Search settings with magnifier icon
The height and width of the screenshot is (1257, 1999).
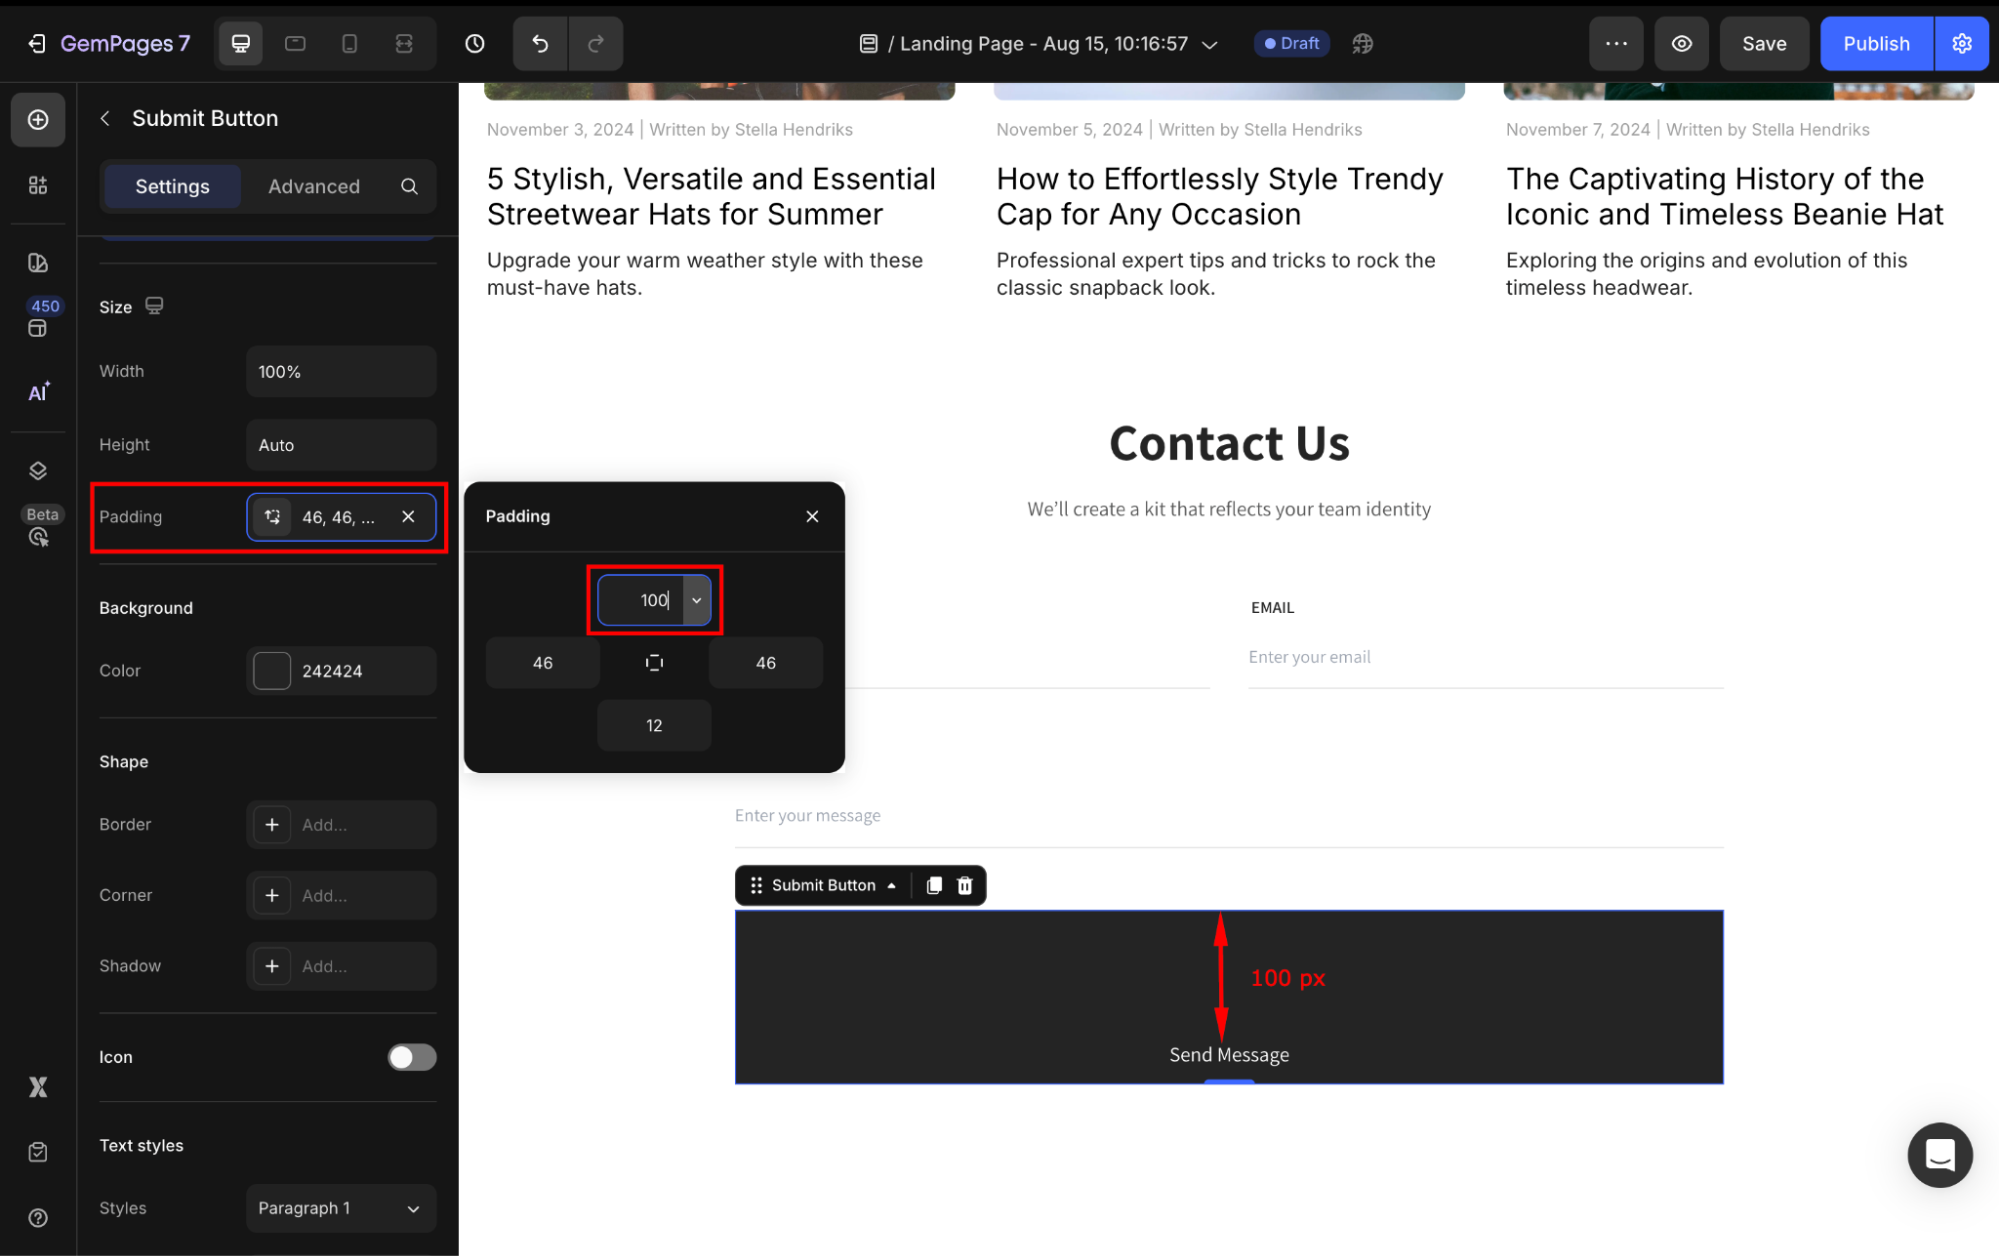pyautogui.click(x=409, y=186)
